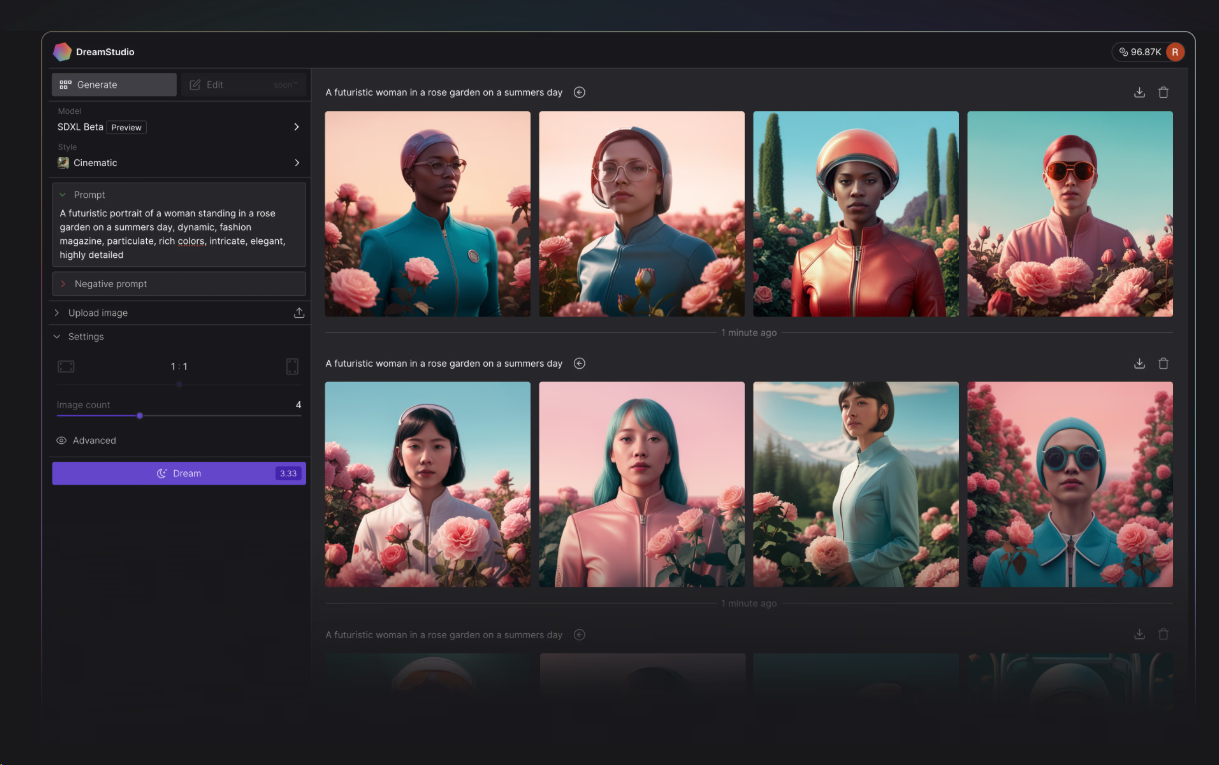Open the SDXL Beta model selector
Screen dimensions: 1219x765
(179, 127)
